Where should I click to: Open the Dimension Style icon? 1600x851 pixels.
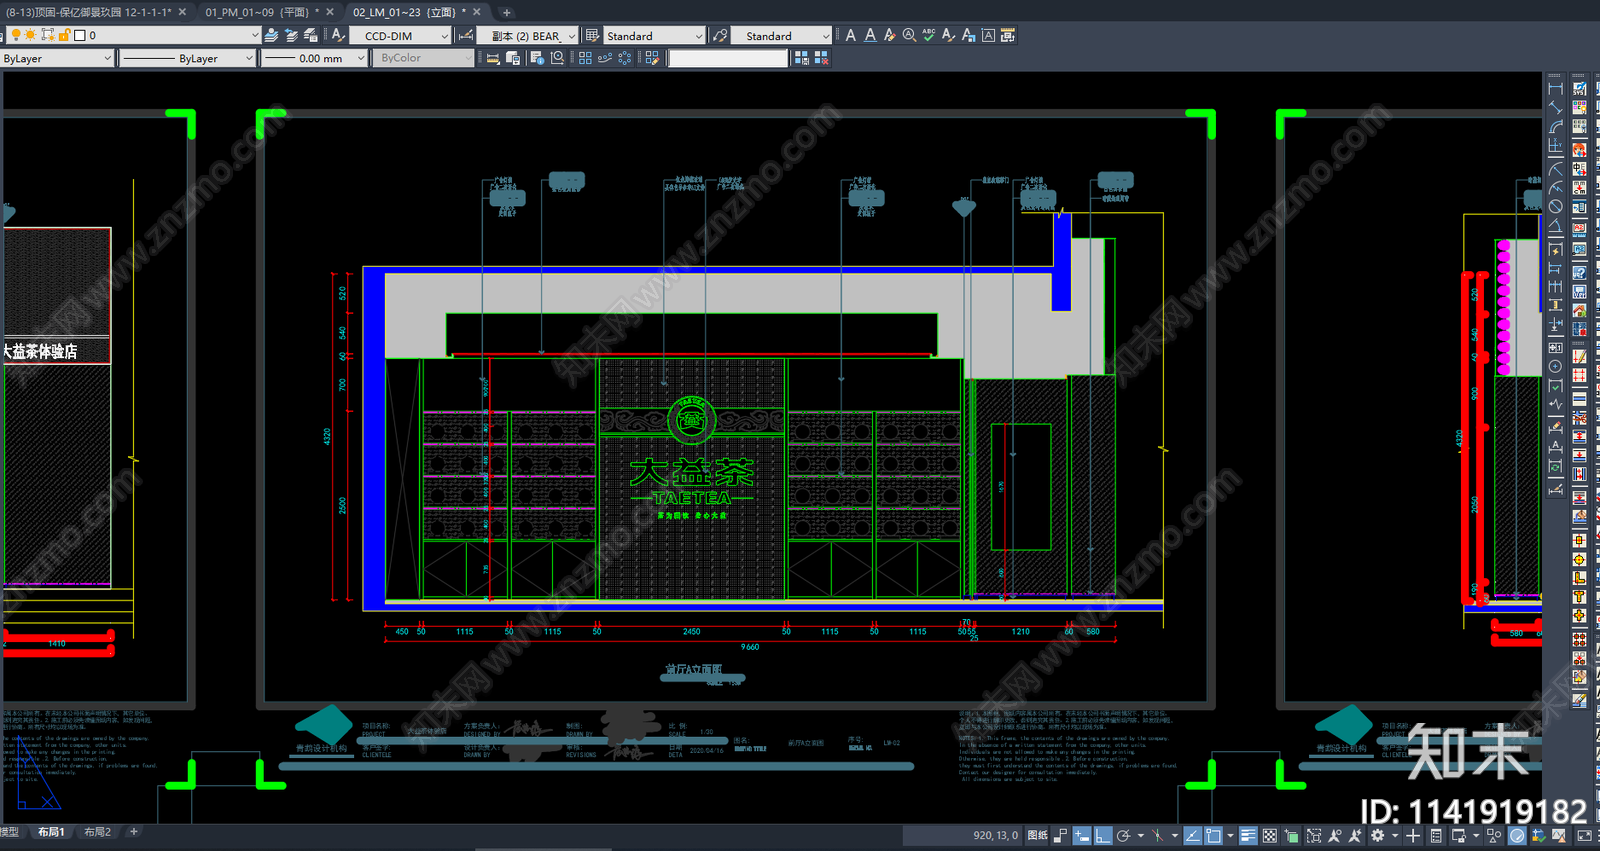466,35
